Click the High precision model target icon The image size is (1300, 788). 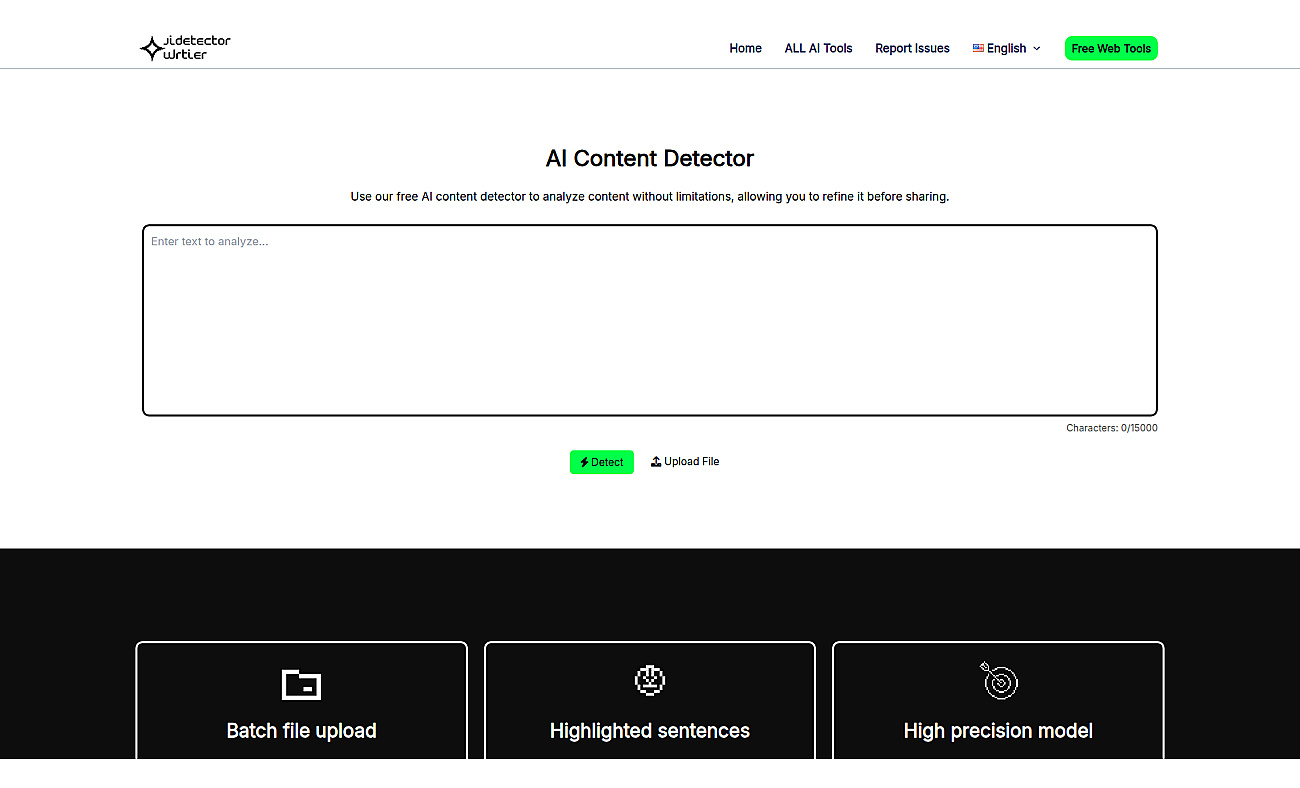[x=998, y=679]
